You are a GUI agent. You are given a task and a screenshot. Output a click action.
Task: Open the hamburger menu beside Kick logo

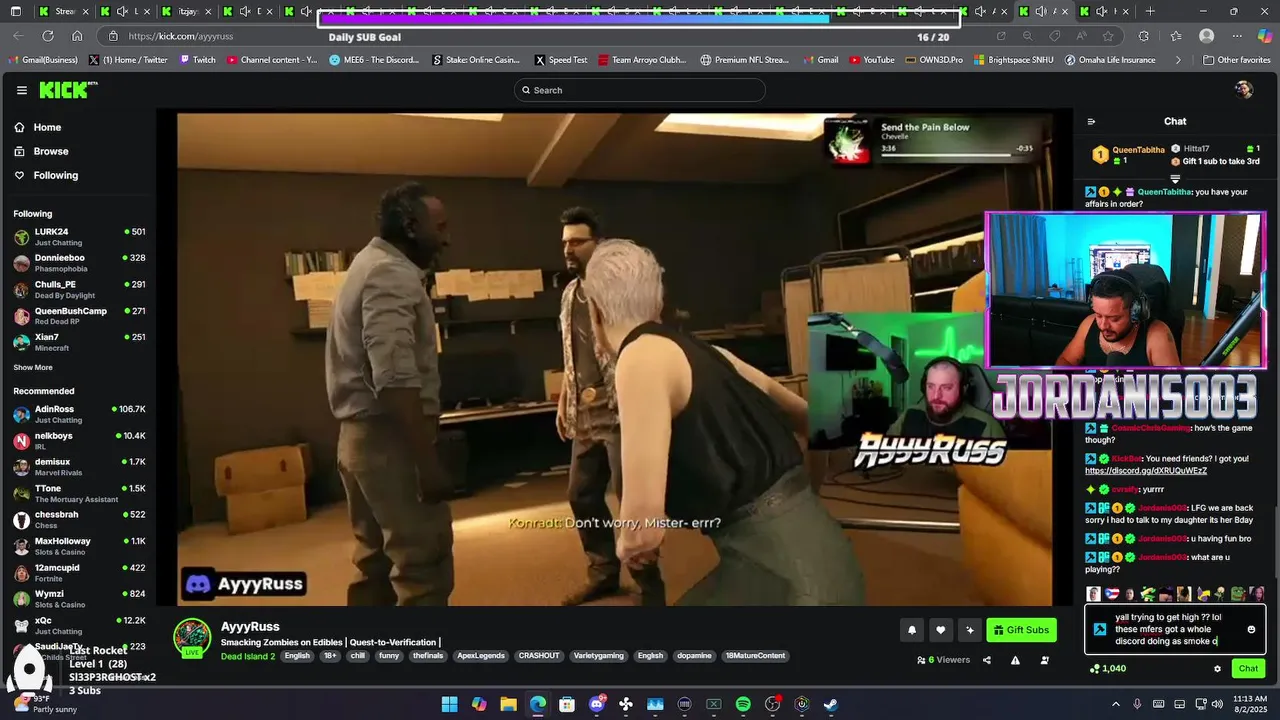pyautogui.click(x=21, y=90)
